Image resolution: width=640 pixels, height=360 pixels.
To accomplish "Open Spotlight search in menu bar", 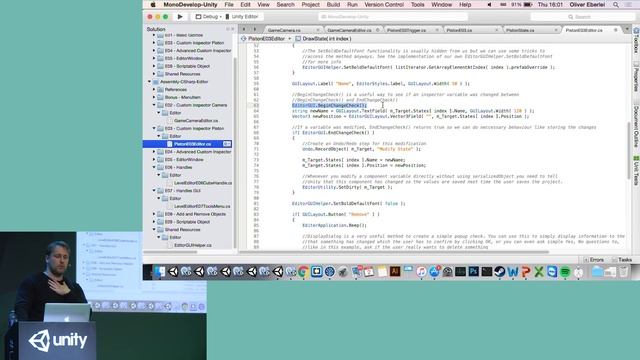I will pos(616,5).
